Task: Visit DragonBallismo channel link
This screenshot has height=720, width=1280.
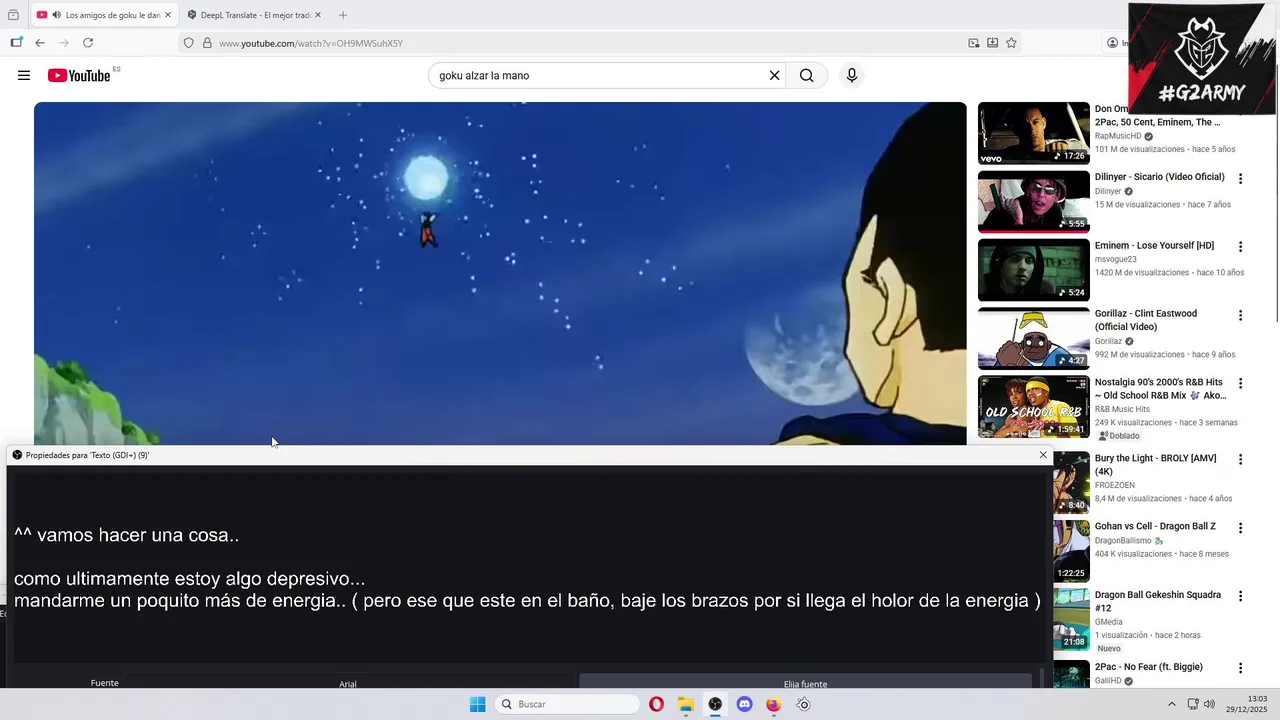Action: click(1123, 541)
